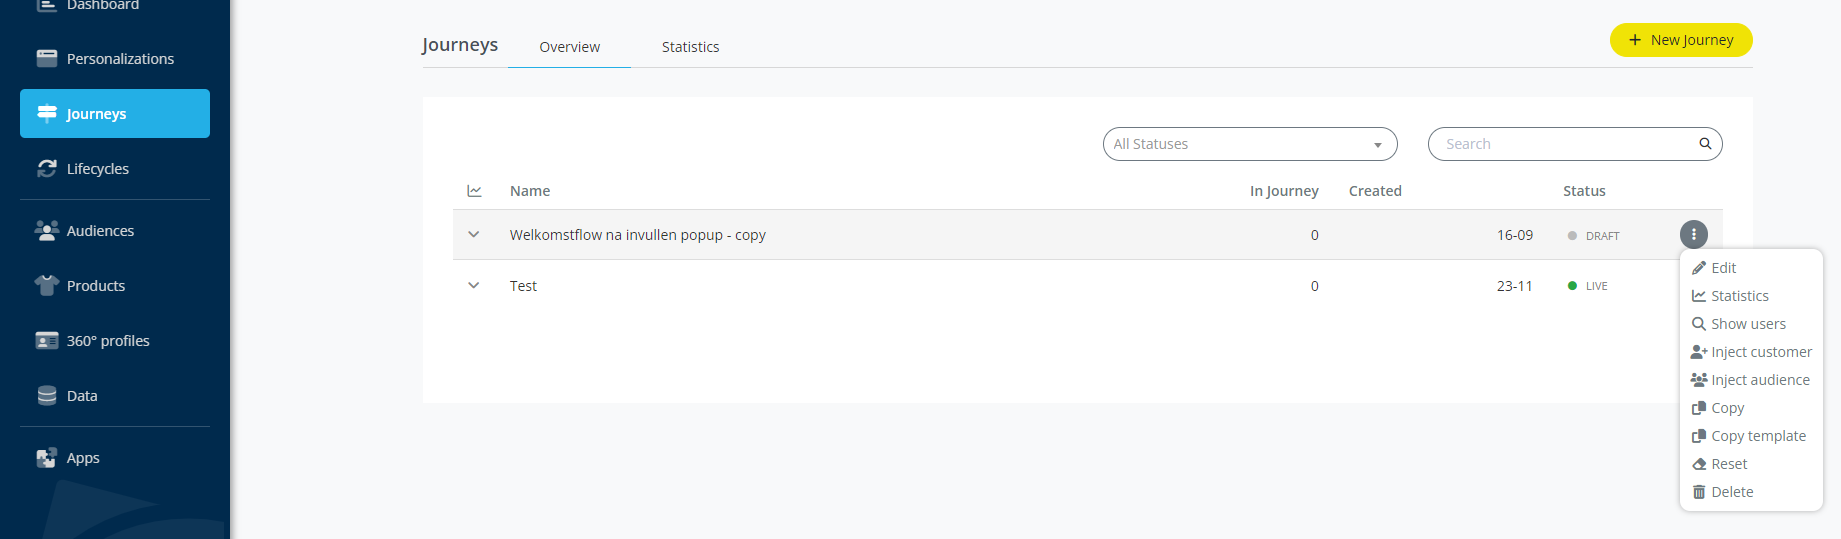Expand the Test journey row chevron
Image resolution: width=1841 pixels, height=539 pixels.
click(474, 285)
